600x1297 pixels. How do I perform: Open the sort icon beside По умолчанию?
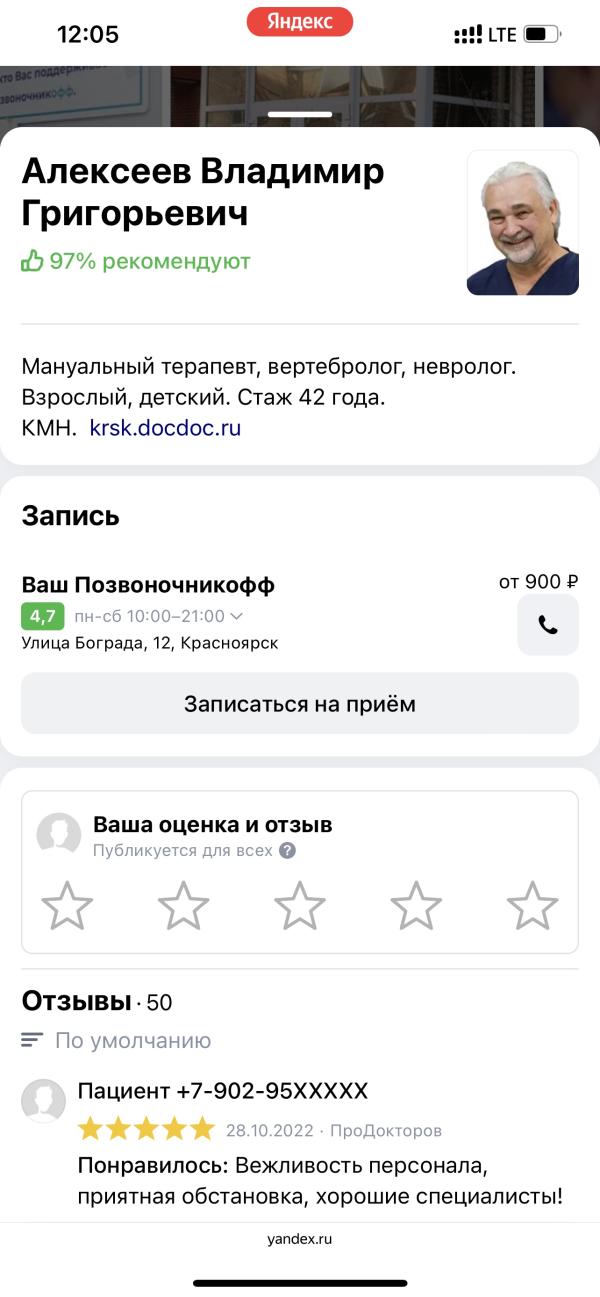pos(32,1041)
